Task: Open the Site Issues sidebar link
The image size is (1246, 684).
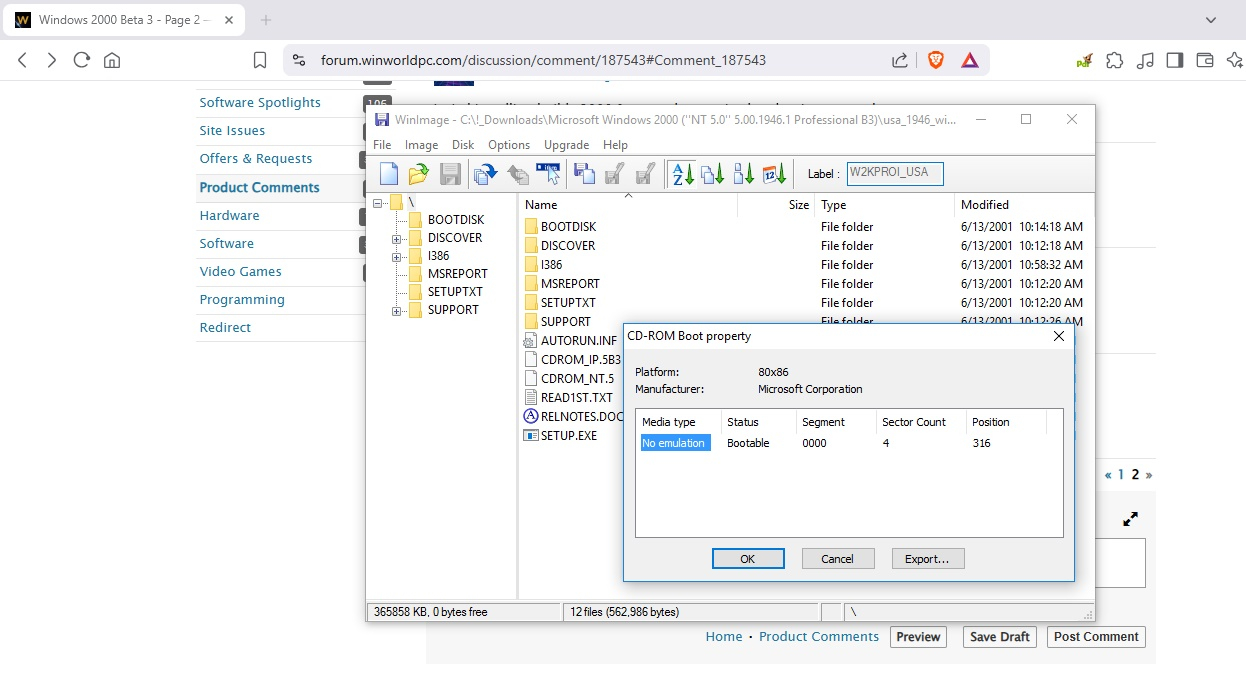Action: (x=232, y=130)
